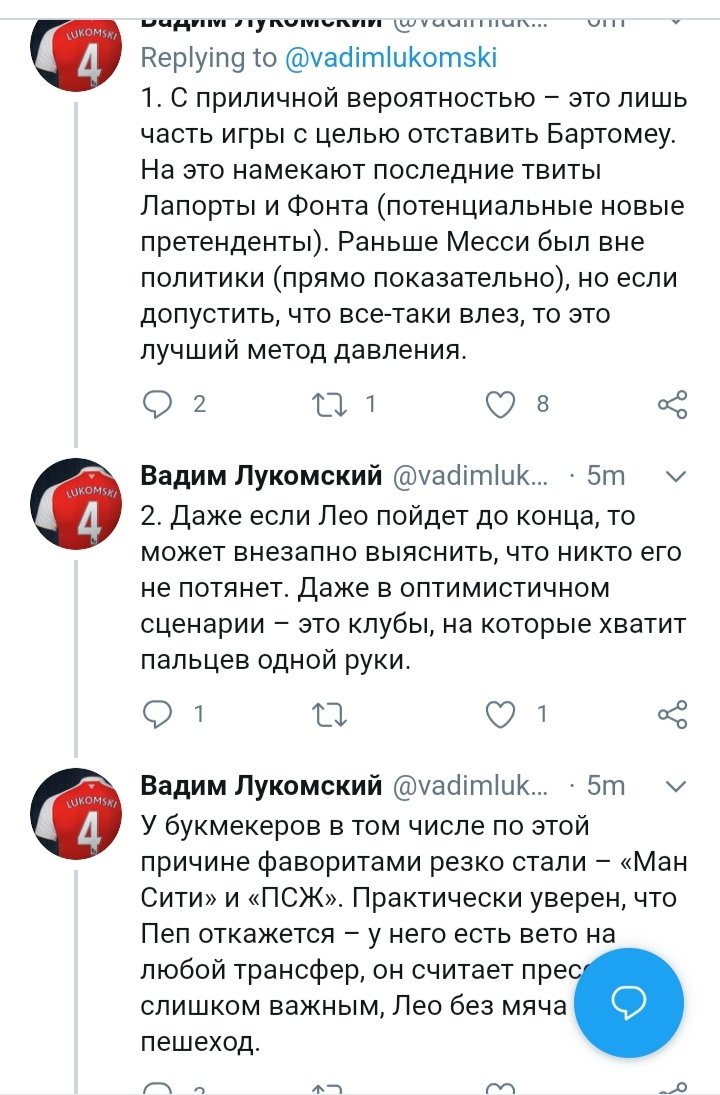Screen dimensions: 720x1095
Task: Retweet the tweet starting with '2. Даже если Лео'
Action: point(327,714)
